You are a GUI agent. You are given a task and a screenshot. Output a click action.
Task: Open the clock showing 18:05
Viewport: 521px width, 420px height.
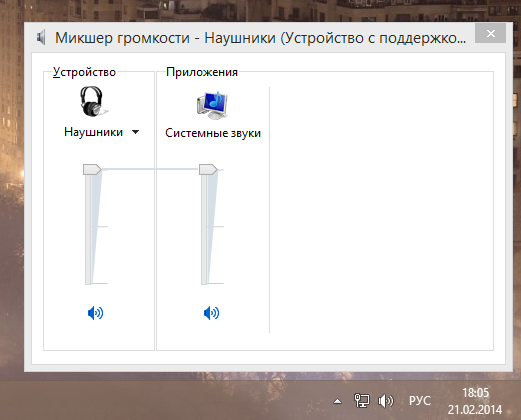475,401
